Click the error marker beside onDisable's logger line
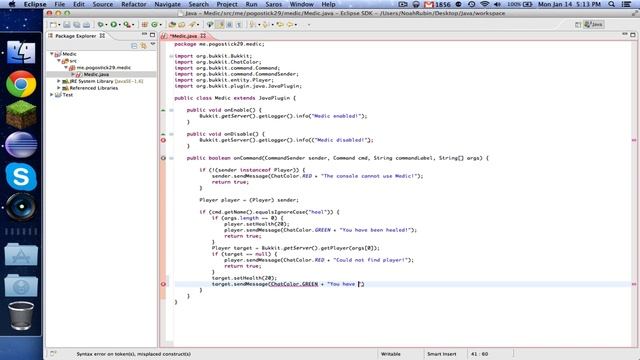 point(163,140)
